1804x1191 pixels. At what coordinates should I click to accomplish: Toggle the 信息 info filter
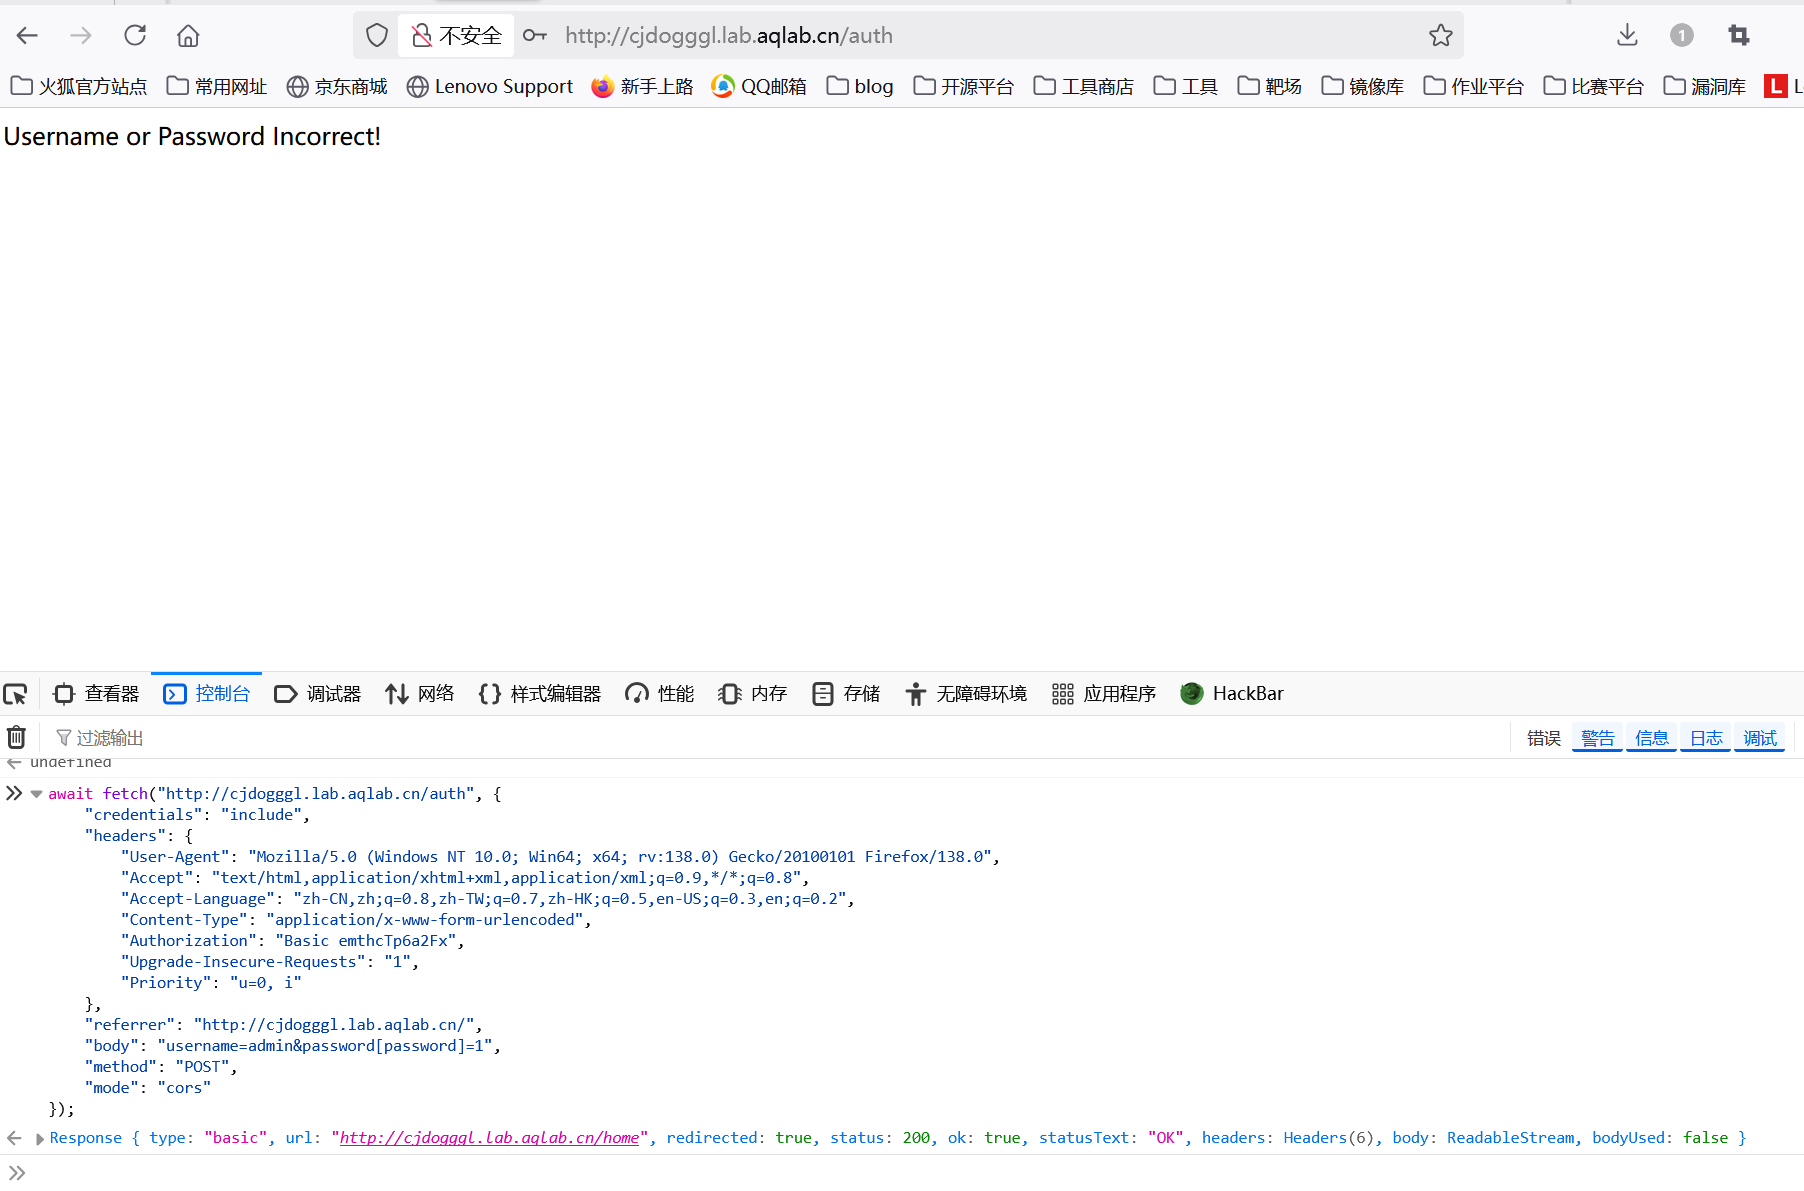click(x=1652, y=738)
